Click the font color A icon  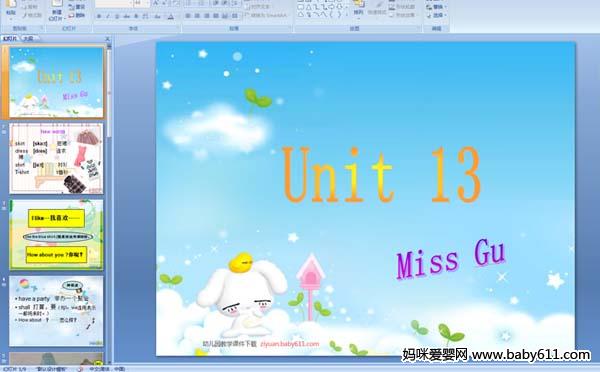(171, 16)
